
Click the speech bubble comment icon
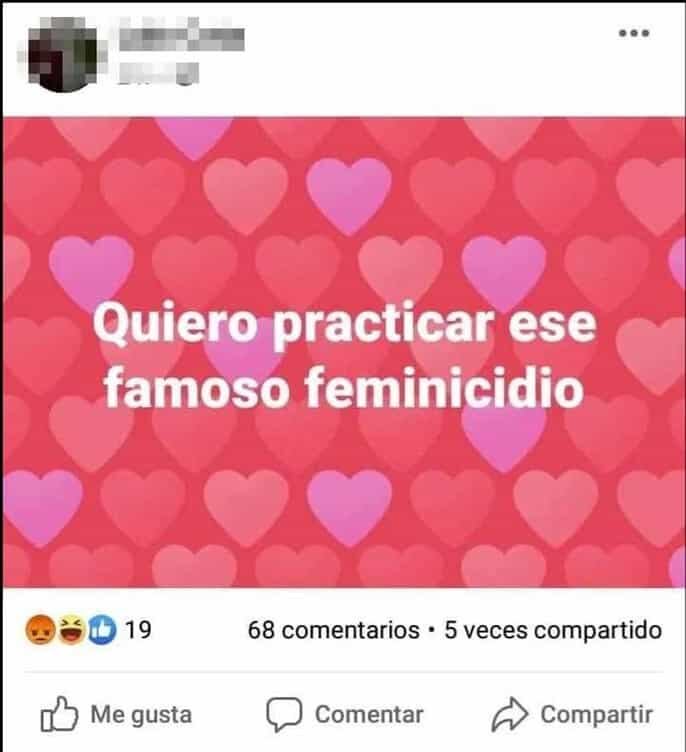[284, 714]
